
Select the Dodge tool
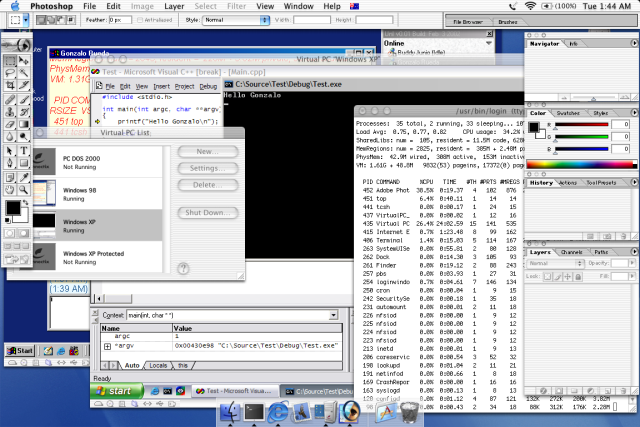coord(24,136)
